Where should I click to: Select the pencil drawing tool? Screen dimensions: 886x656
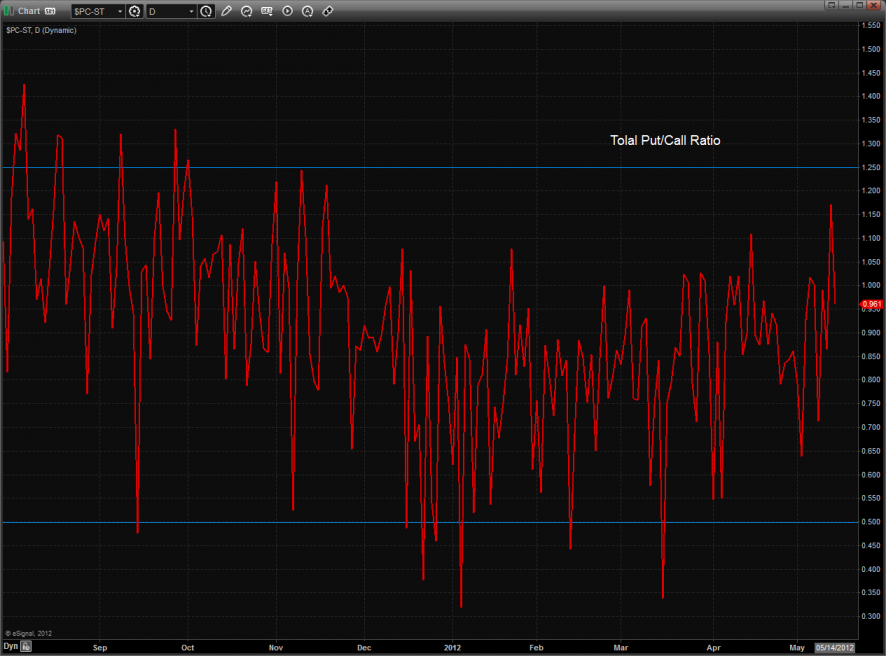point(227,11)
